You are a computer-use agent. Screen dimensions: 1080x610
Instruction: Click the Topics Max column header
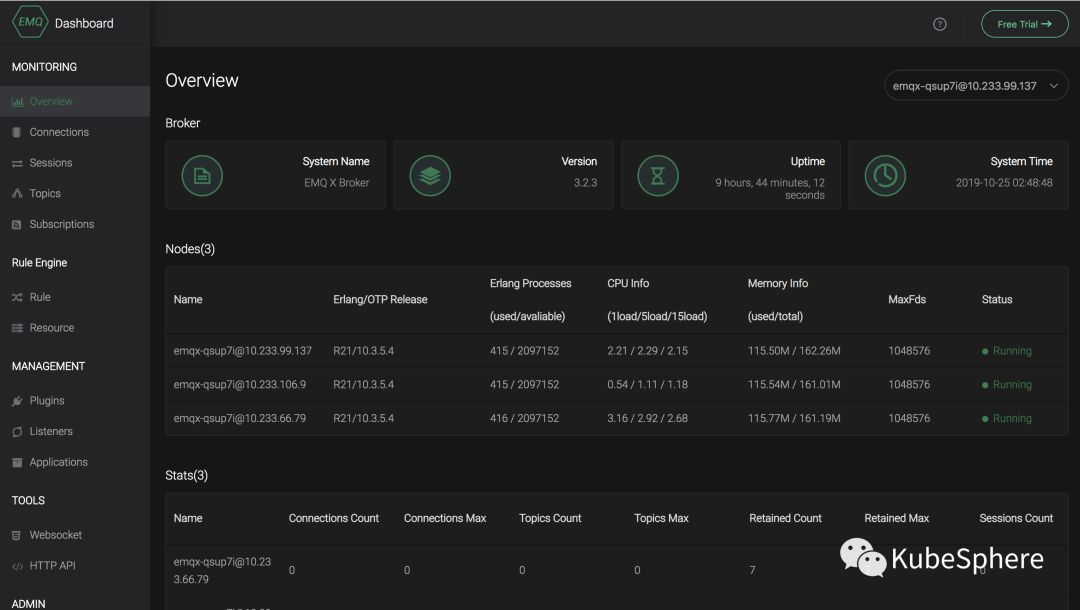[x=661, y=518]
